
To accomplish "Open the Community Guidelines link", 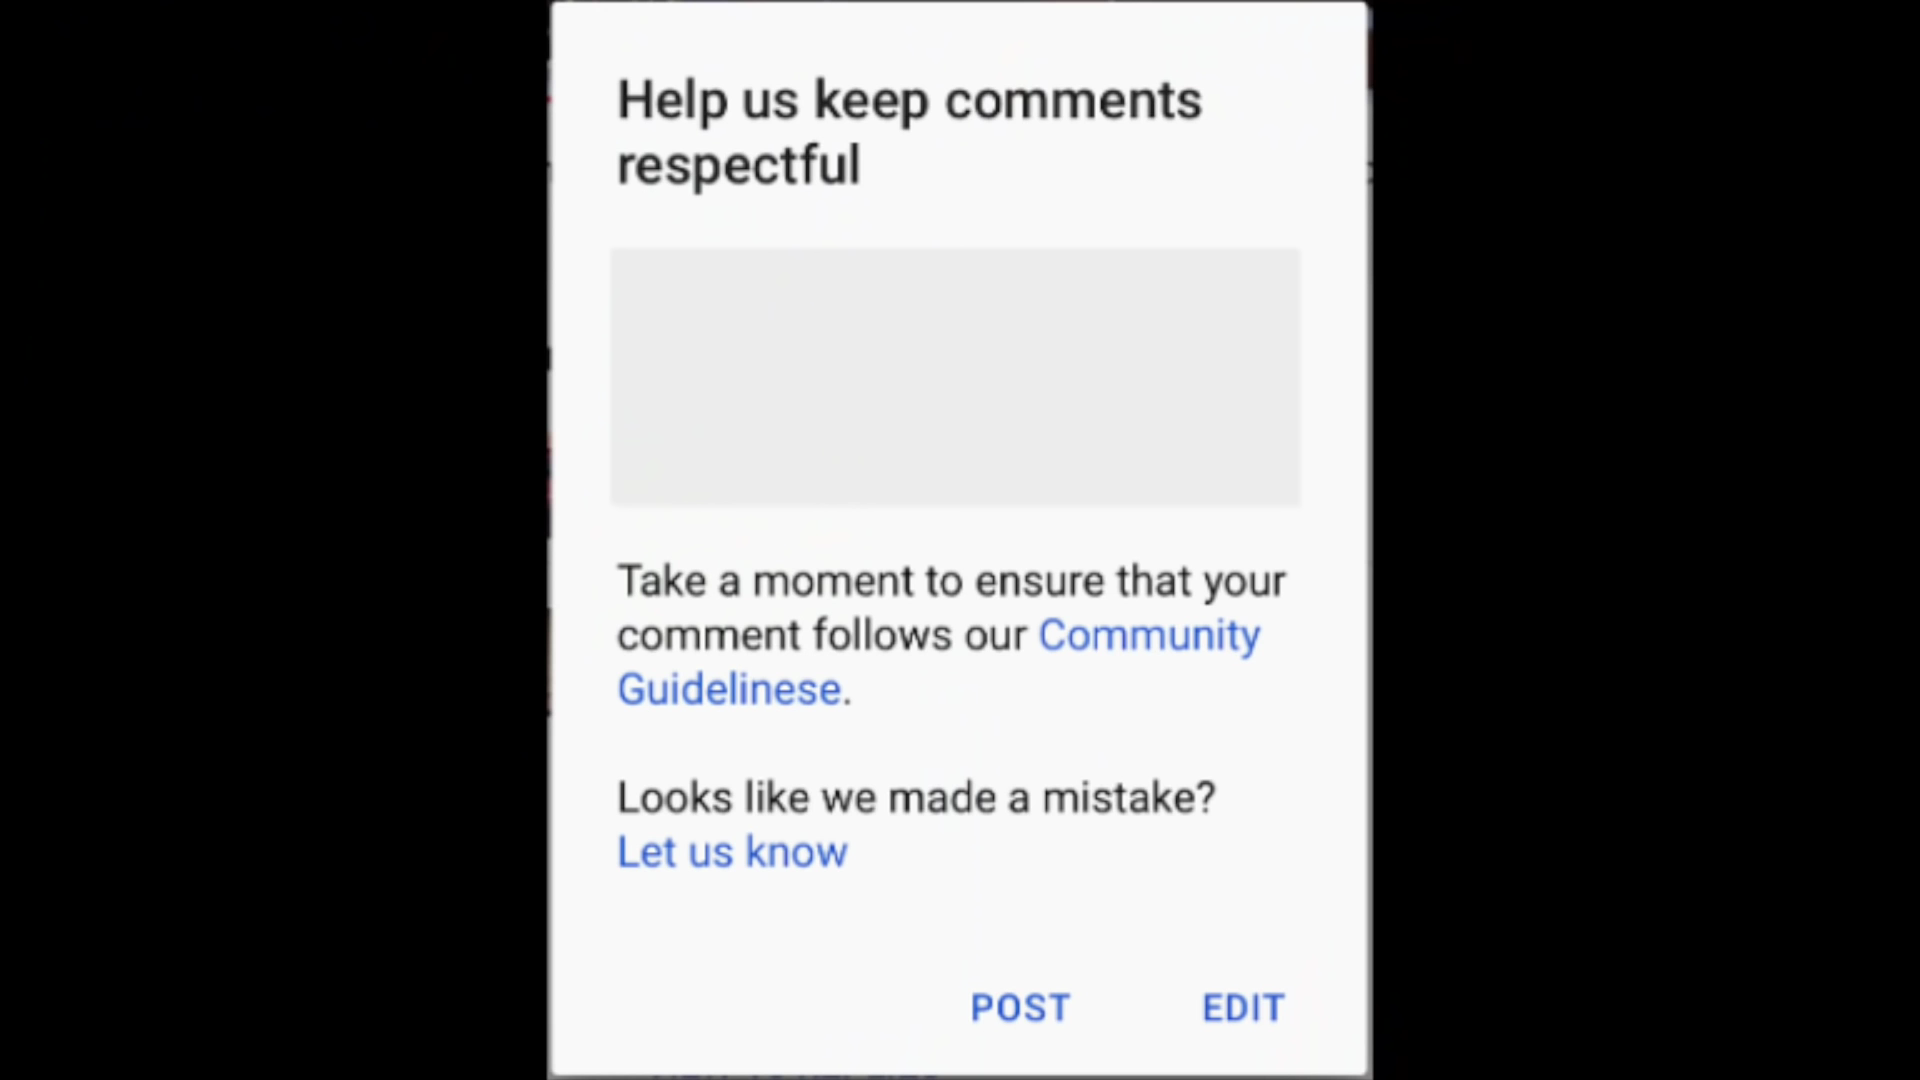I will point(938,662).
